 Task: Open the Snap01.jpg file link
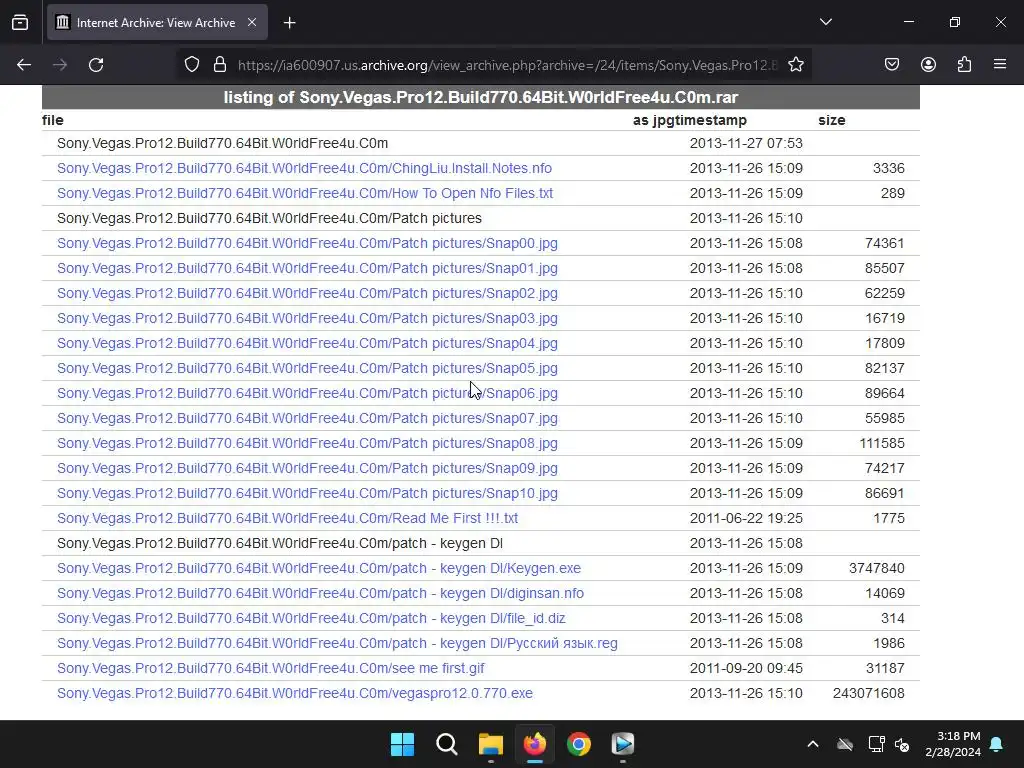pyautogui.click(x=307, y=268)
